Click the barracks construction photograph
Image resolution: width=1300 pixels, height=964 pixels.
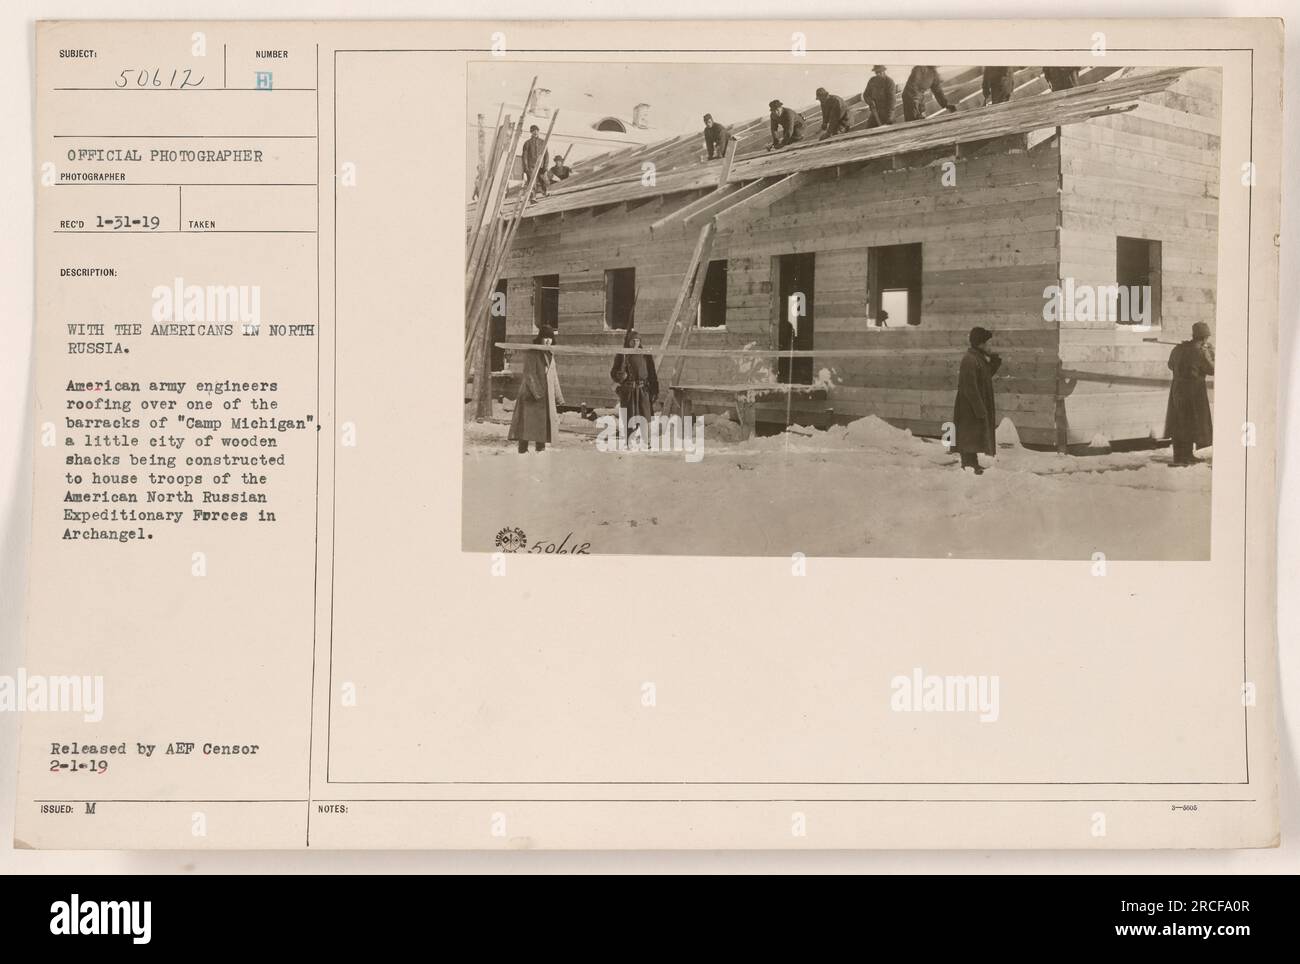click(x=842, y=311)
